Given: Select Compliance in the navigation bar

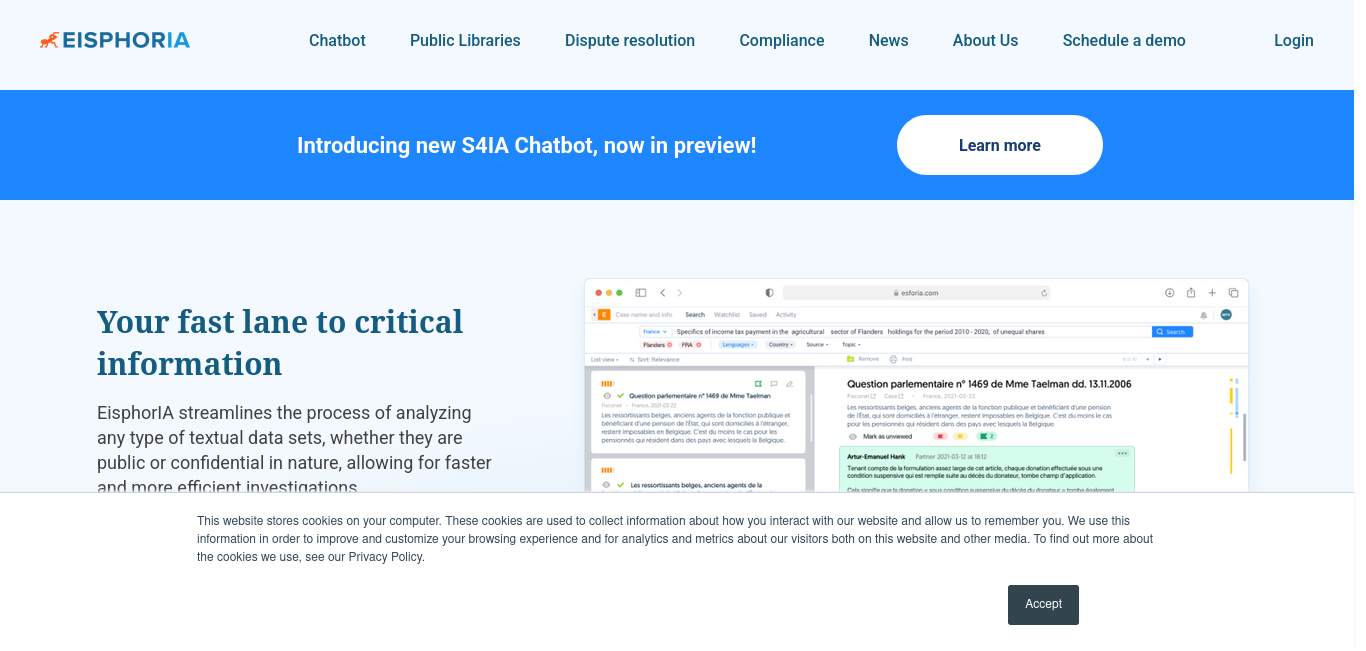Looking at the screenshot, I should click(x=782, y=41).
